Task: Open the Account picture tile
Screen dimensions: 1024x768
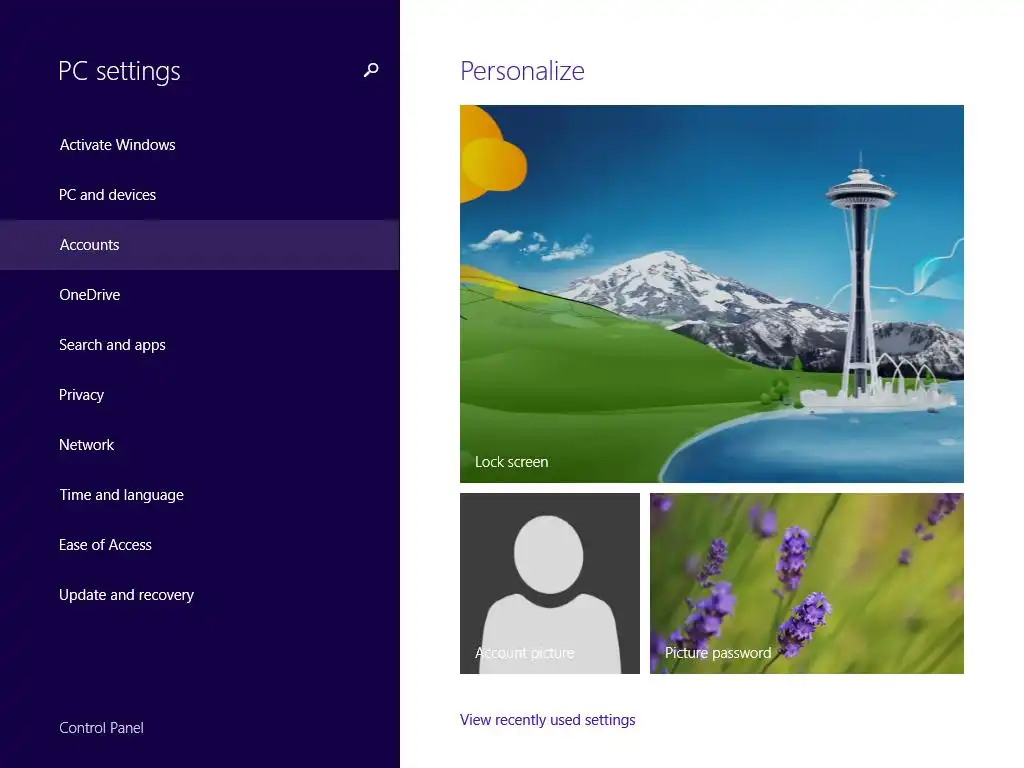Action: point(550,583)
